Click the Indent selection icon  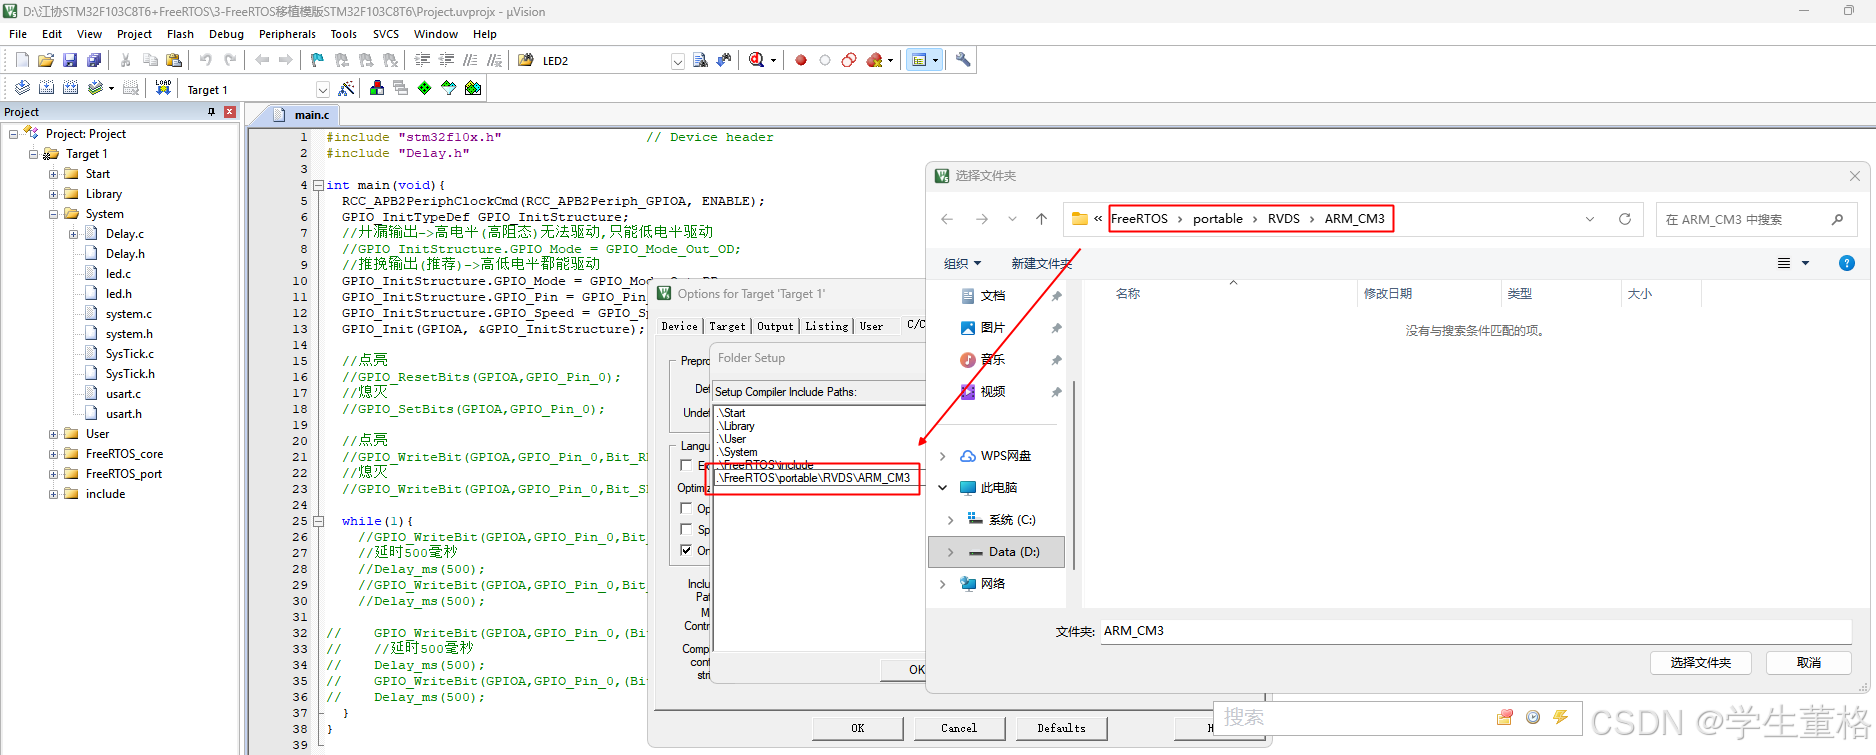(423, 60)
